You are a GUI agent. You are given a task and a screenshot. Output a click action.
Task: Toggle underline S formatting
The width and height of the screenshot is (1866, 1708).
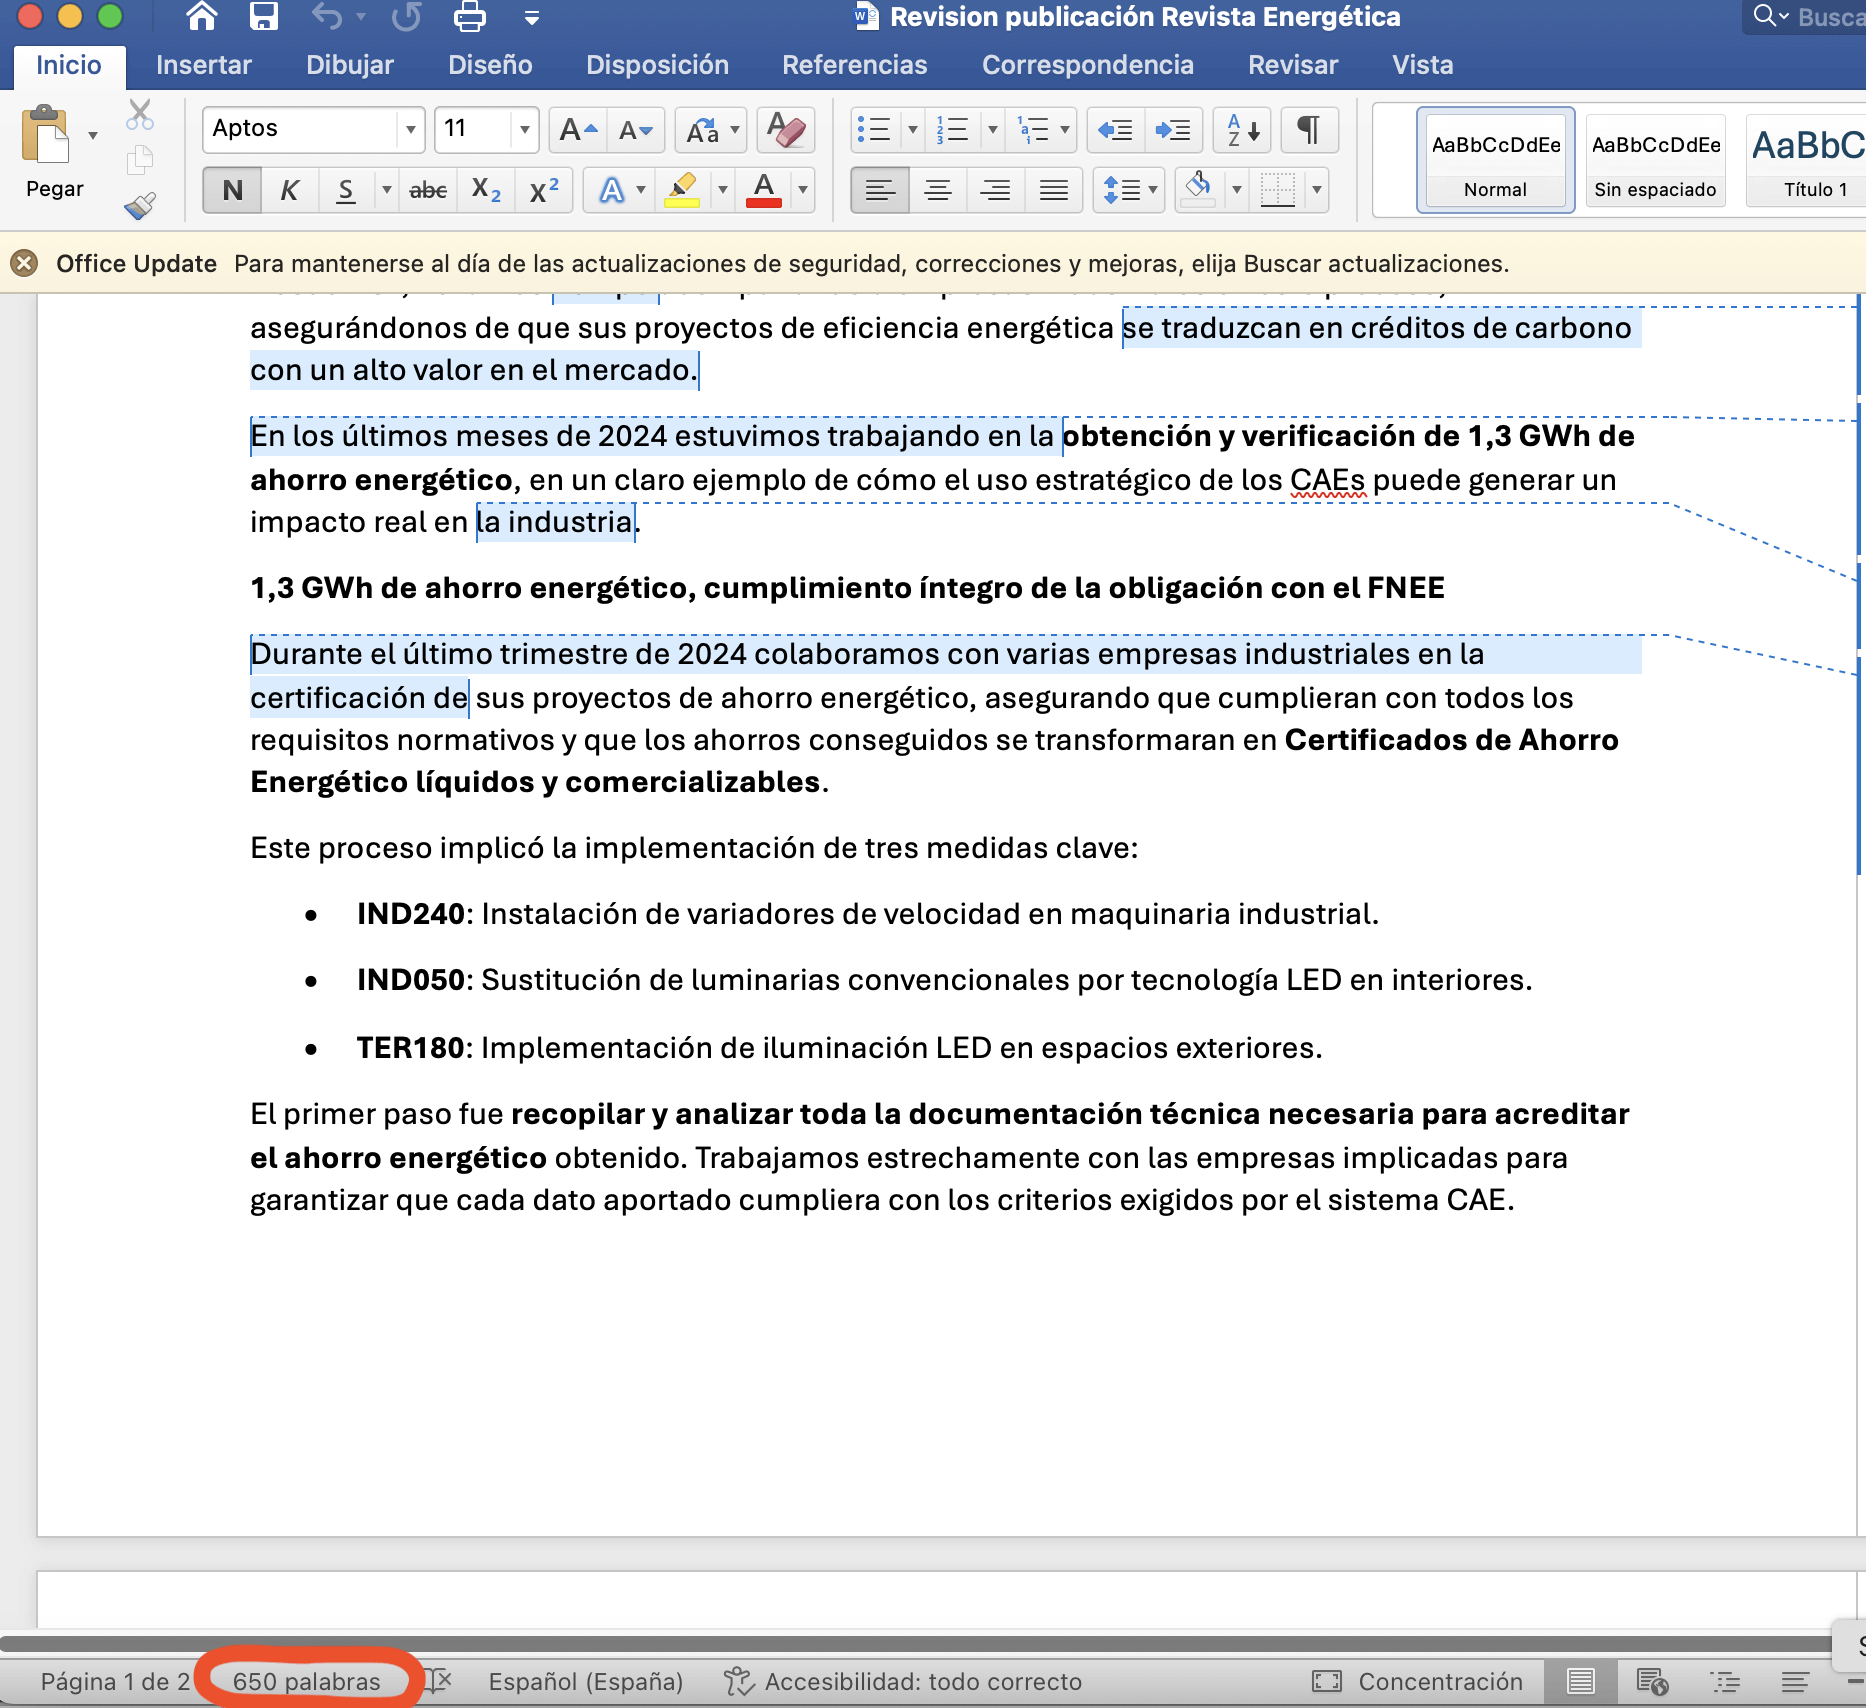(346, 190)
